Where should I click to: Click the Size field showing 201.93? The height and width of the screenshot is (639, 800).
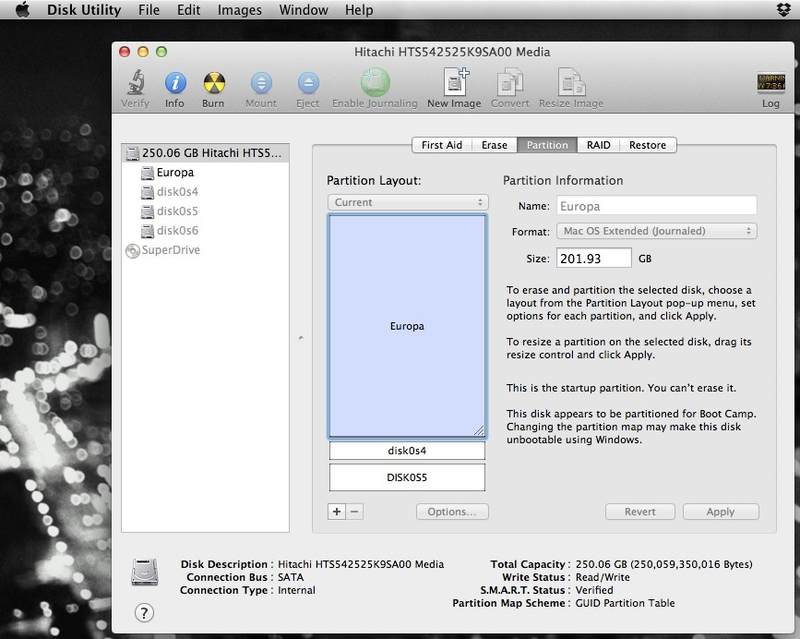pyautogui.click(x=593, y=258)
